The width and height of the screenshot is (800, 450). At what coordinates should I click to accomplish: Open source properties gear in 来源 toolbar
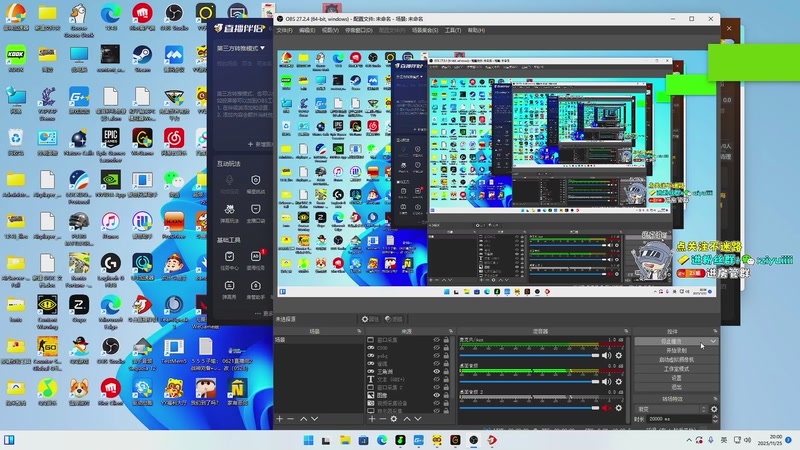point(394,419)
